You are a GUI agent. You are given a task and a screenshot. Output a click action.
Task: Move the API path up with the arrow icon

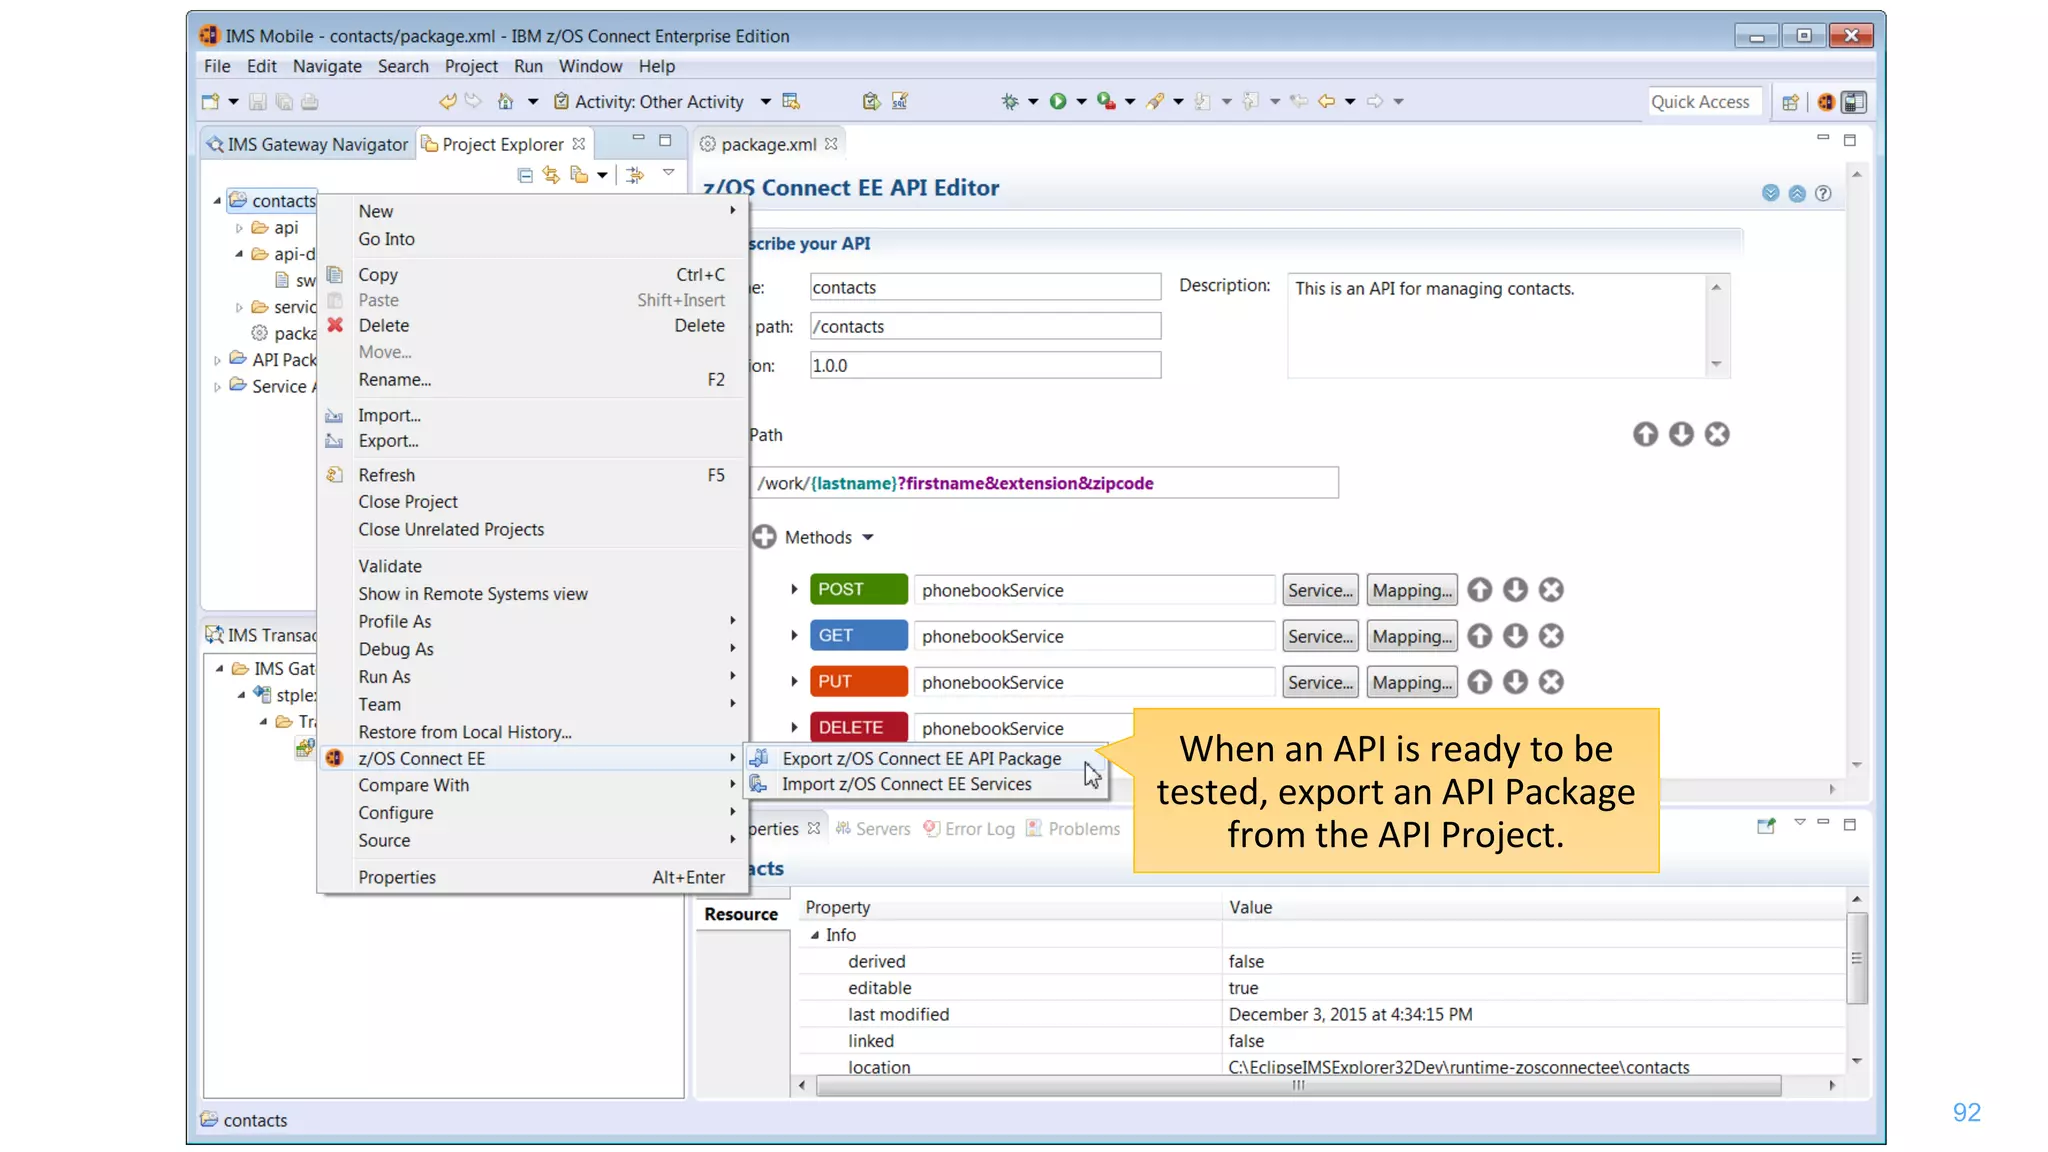[x=1645, y=434]
